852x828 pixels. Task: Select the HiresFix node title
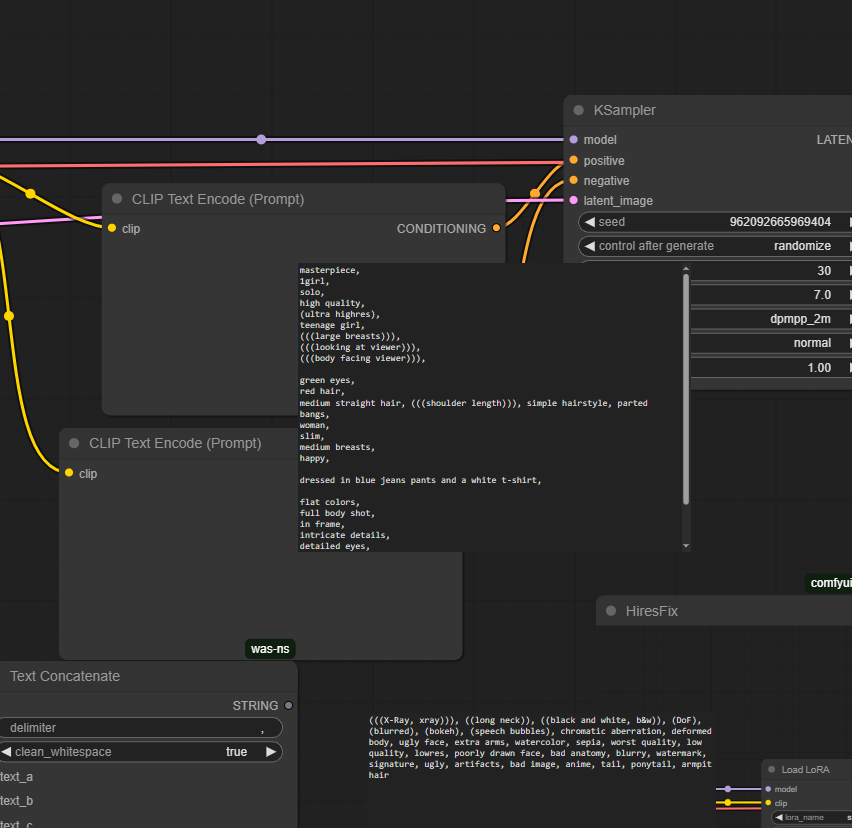[x=651, y=611]
